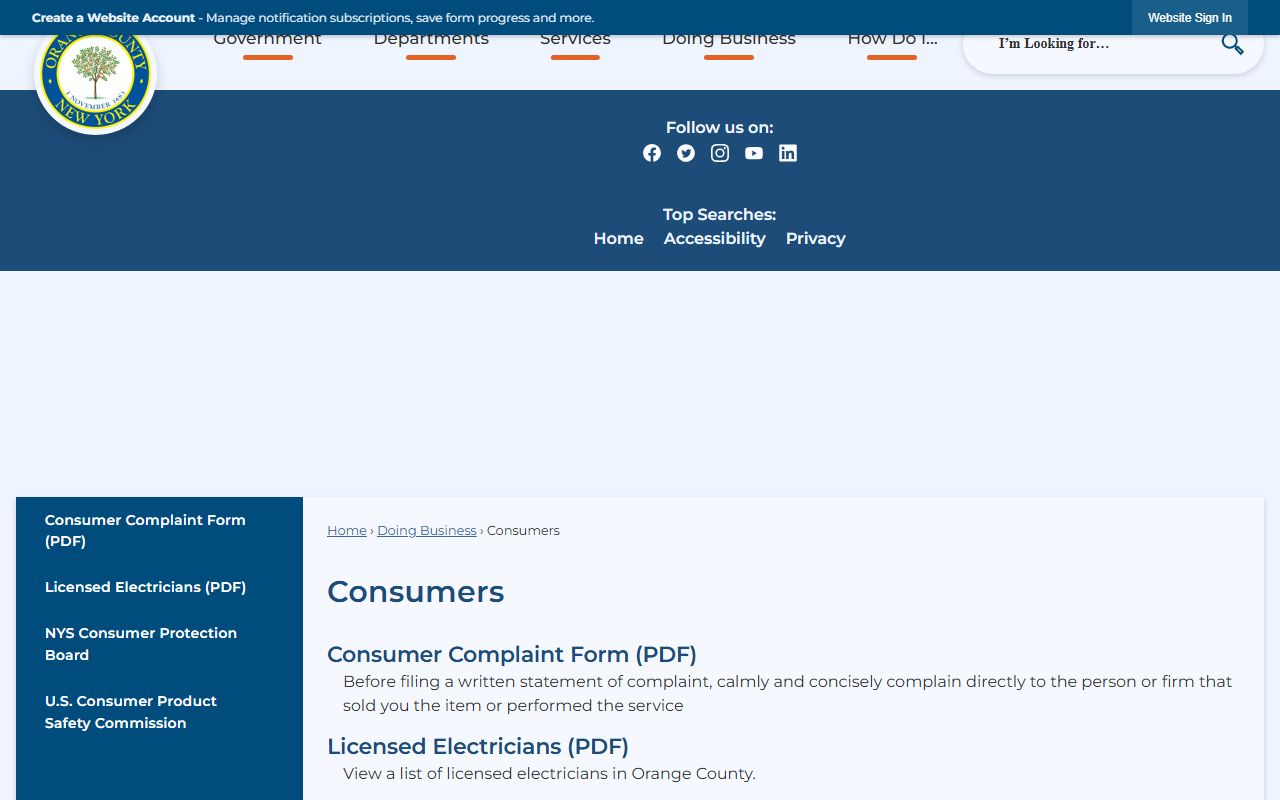Click the Facebook icon
Viewport: 1280px width, 800px height.
652,153
